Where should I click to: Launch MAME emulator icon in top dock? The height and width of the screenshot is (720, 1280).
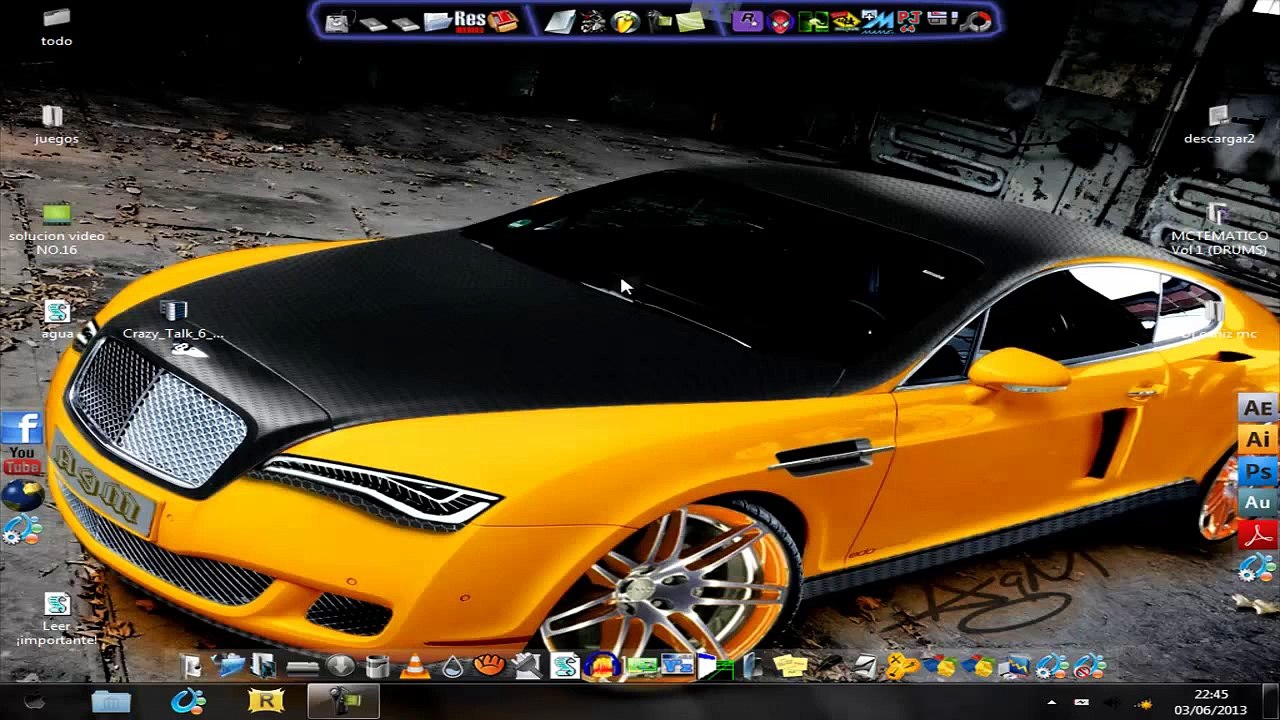point(877,21)
